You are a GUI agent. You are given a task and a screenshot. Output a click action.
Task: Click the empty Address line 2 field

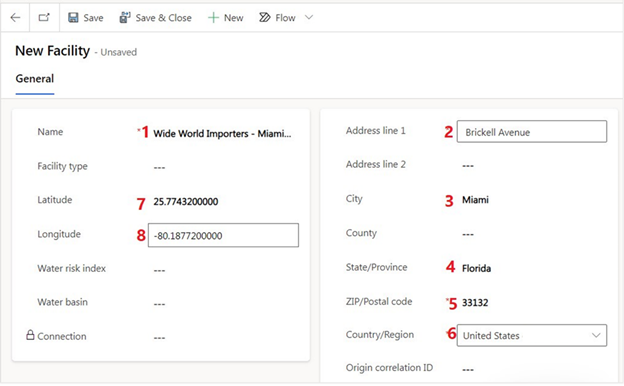click(x=468, y=166)
